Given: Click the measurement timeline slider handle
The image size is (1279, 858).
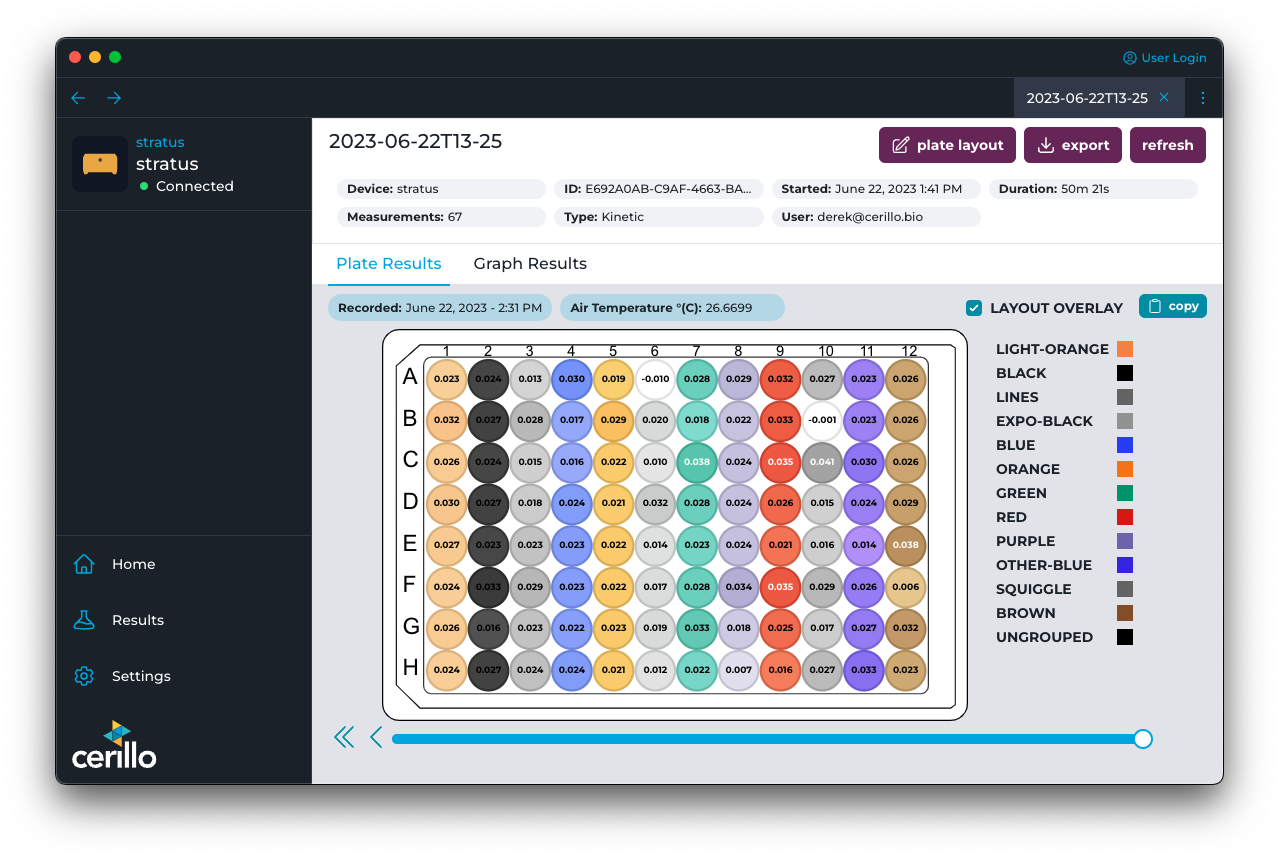Looking at the screenshot, I should point(1143,739).
